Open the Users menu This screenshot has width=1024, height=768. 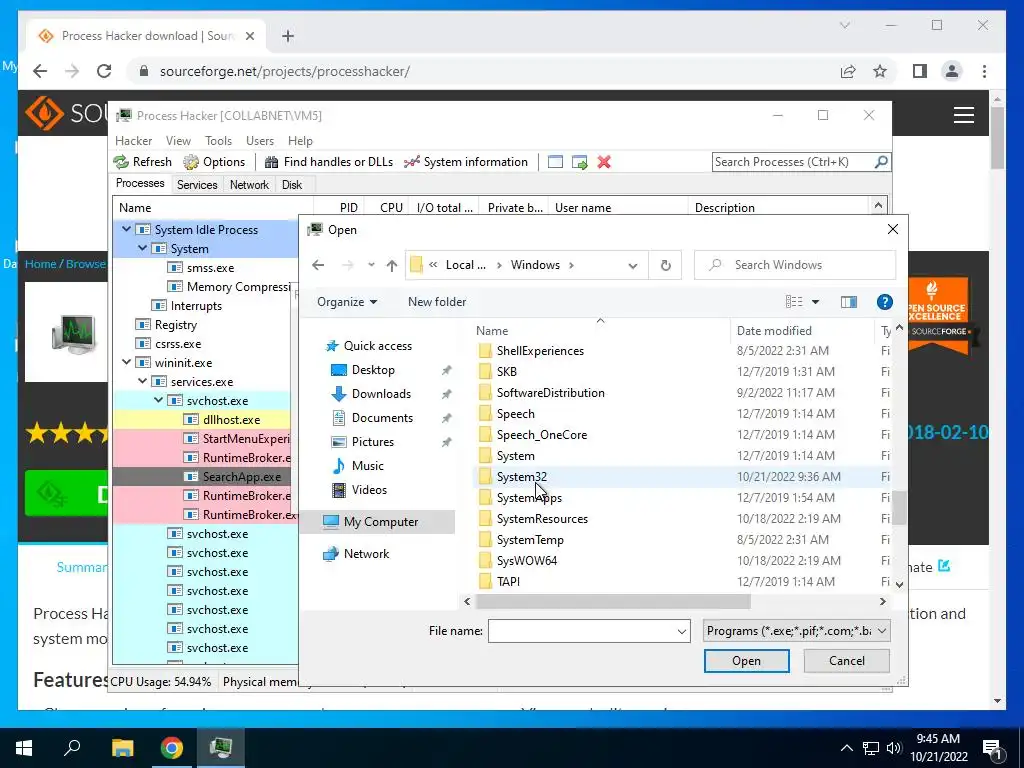click(260, 140)
